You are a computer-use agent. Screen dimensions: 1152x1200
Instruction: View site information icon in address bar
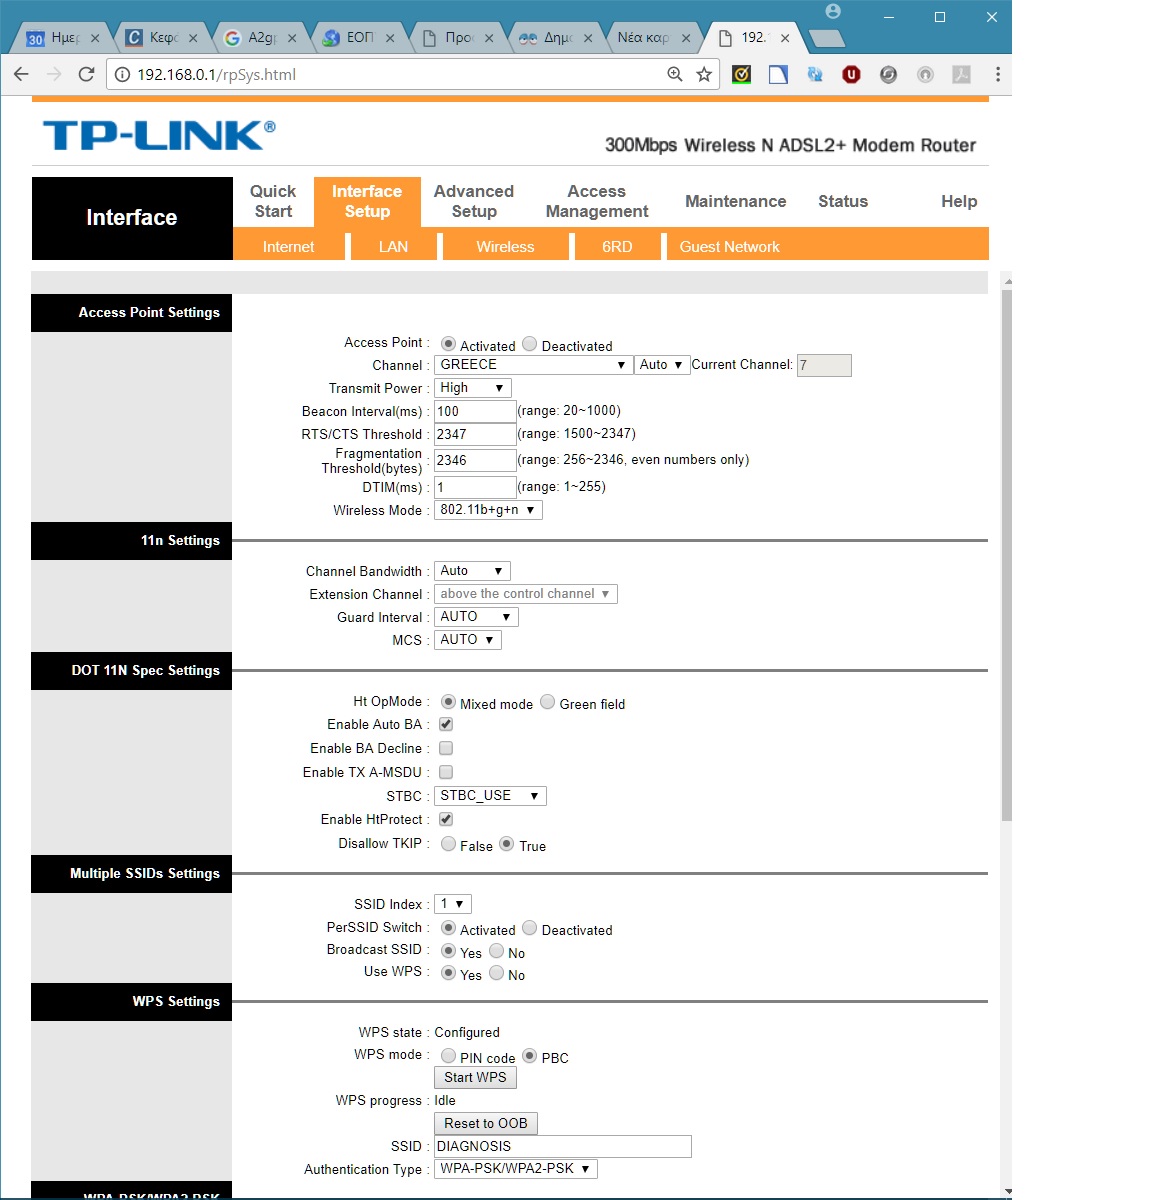122,74
